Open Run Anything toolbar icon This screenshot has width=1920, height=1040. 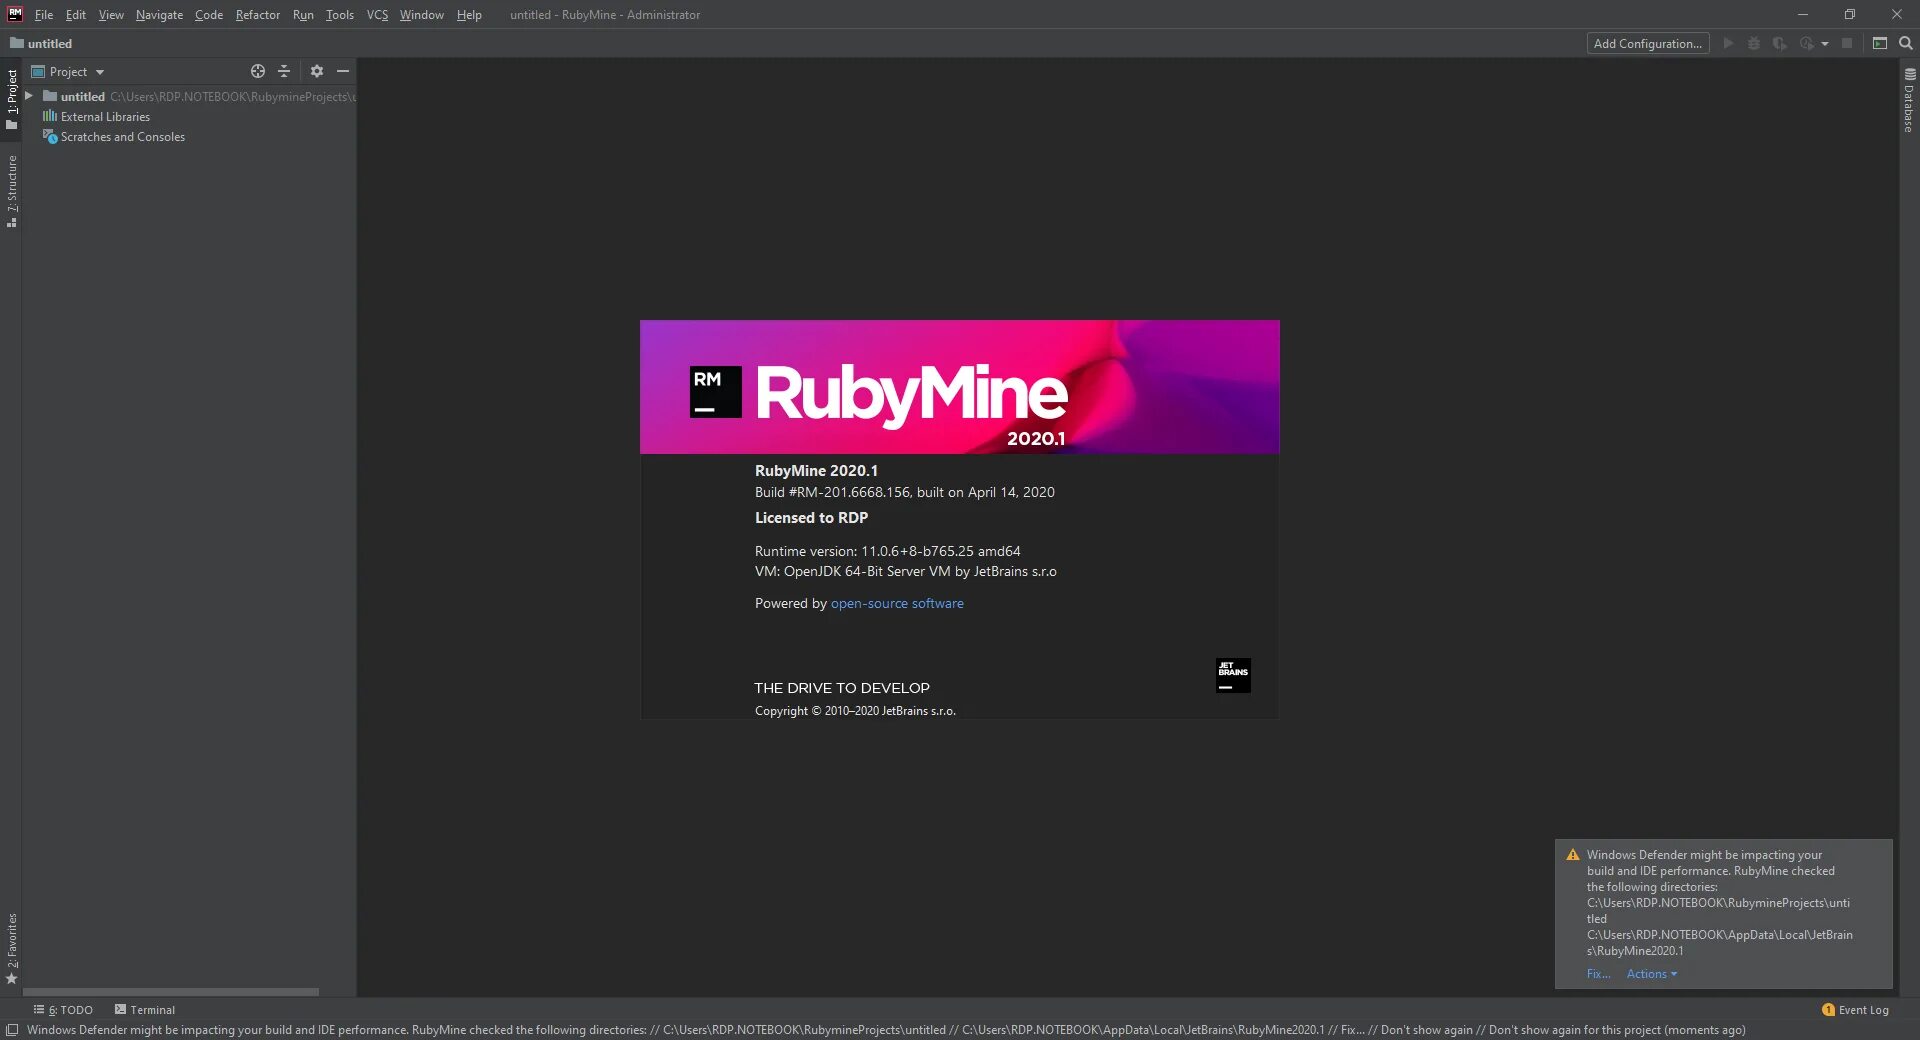coord(1880,43)
